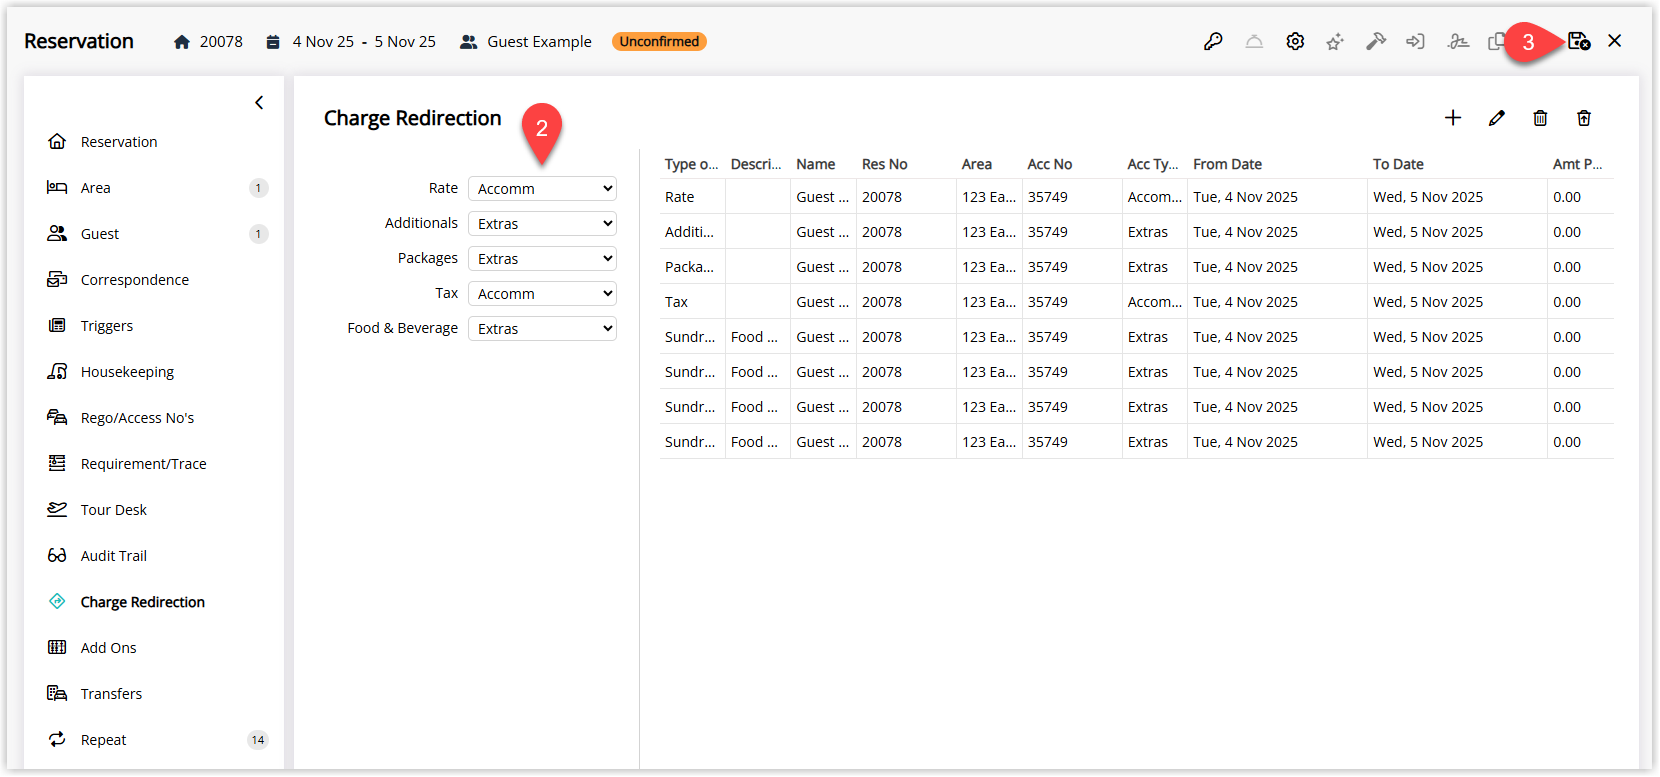Screen dimensions: 1660x777
Task: Click the trash can delete icon
Action: click(x=1540, y=118)
